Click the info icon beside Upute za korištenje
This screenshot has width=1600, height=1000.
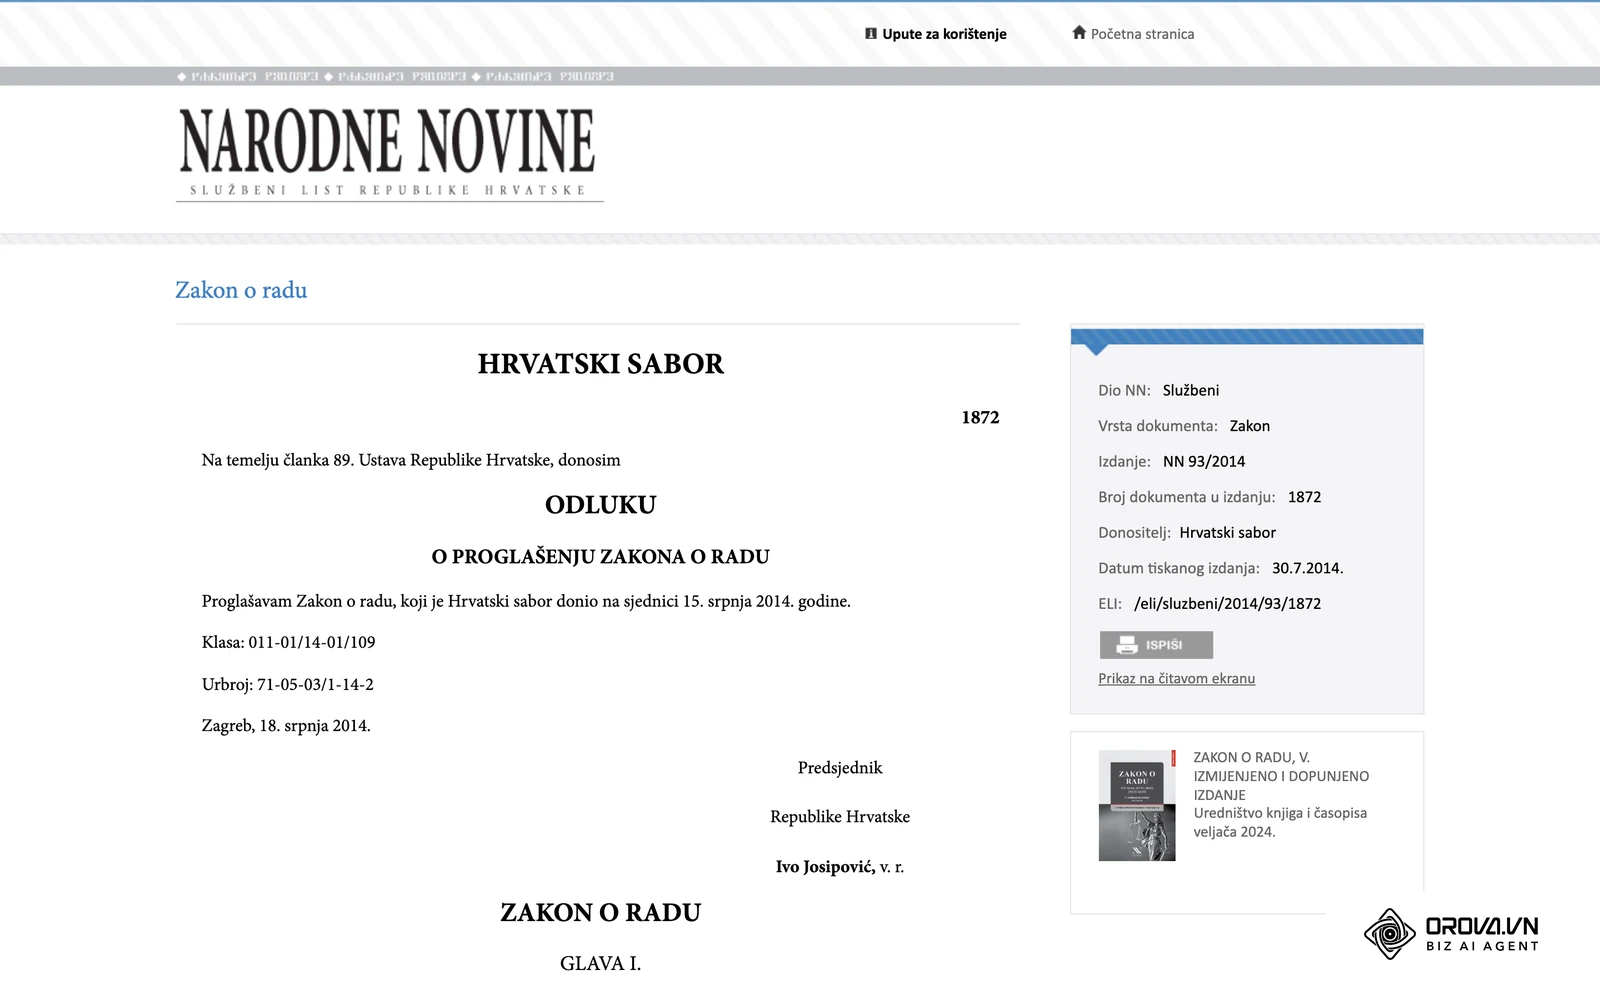click(871, 33)
